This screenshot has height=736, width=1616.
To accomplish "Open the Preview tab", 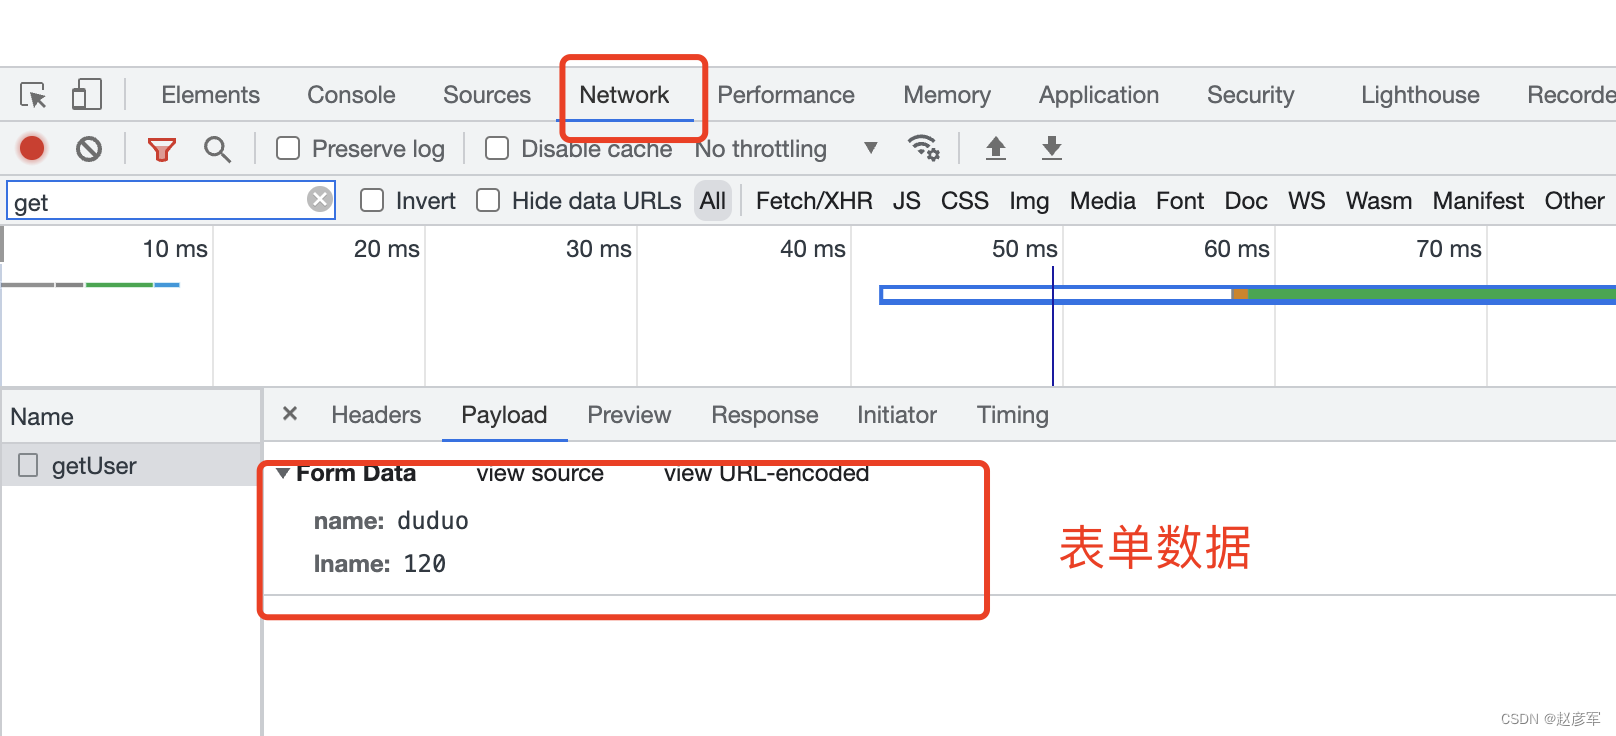I will coord(629,415).
